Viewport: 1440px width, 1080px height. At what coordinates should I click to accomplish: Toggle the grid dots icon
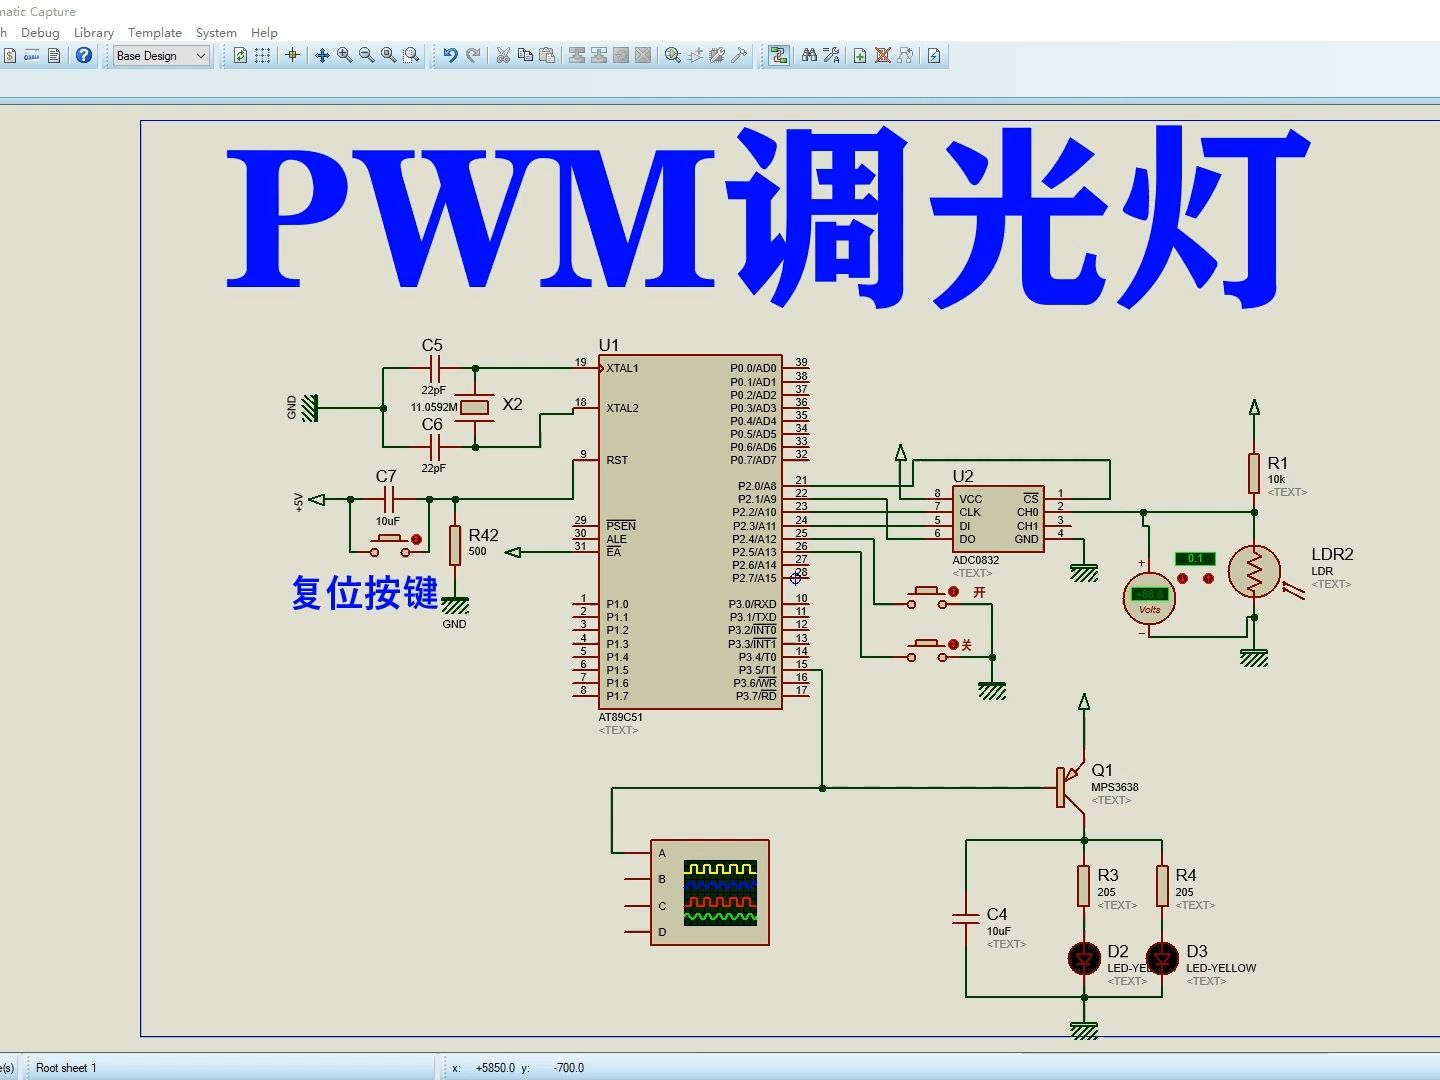[263, 56]
